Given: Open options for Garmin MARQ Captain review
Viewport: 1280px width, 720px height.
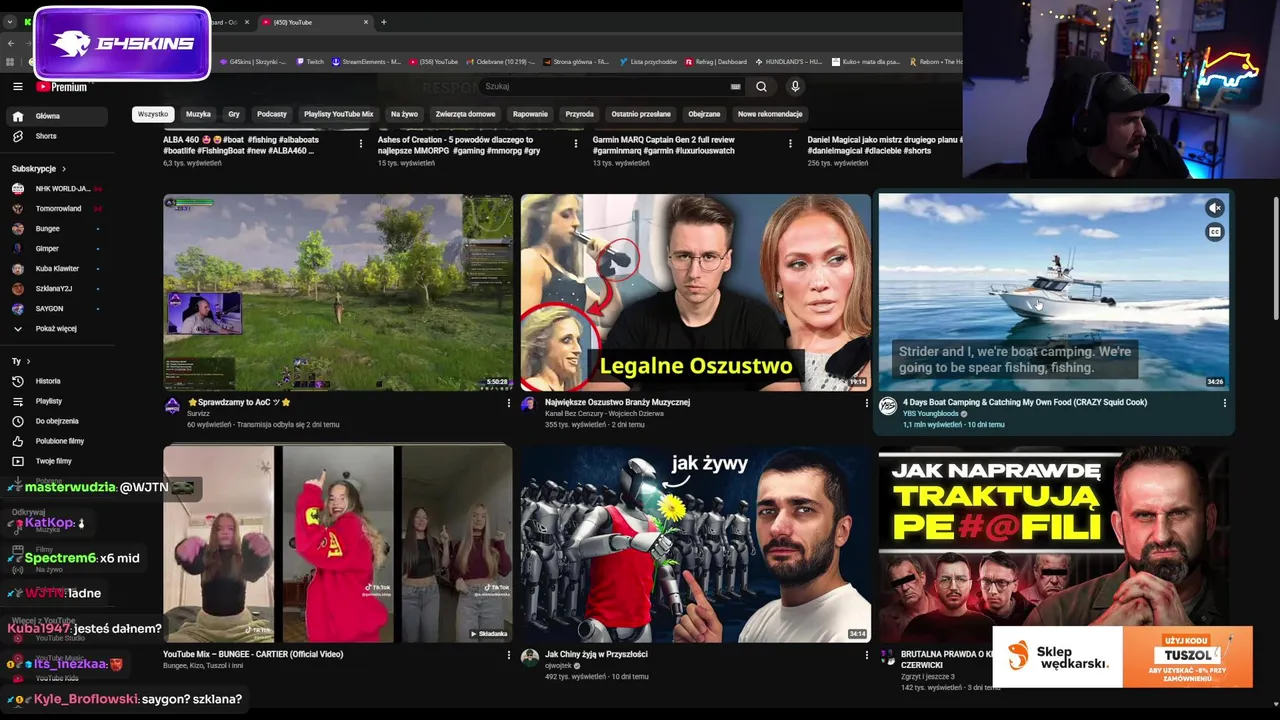Looking at the screenshot, I should point(791,144).
